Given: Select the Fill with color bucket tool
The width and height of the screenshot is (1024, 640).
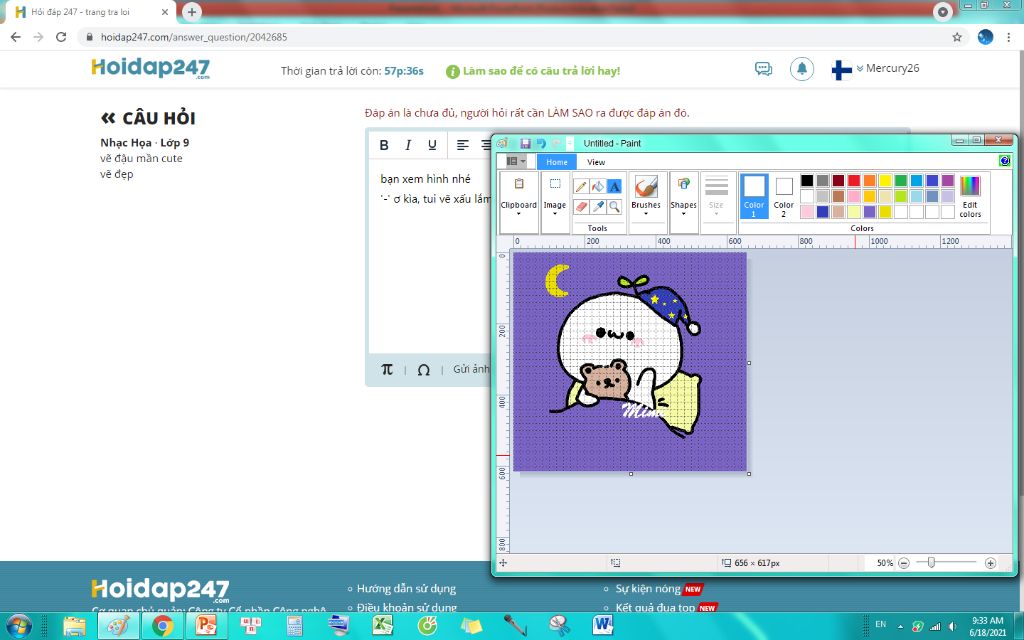Looking at the screenshot, I should pos(598,187).
